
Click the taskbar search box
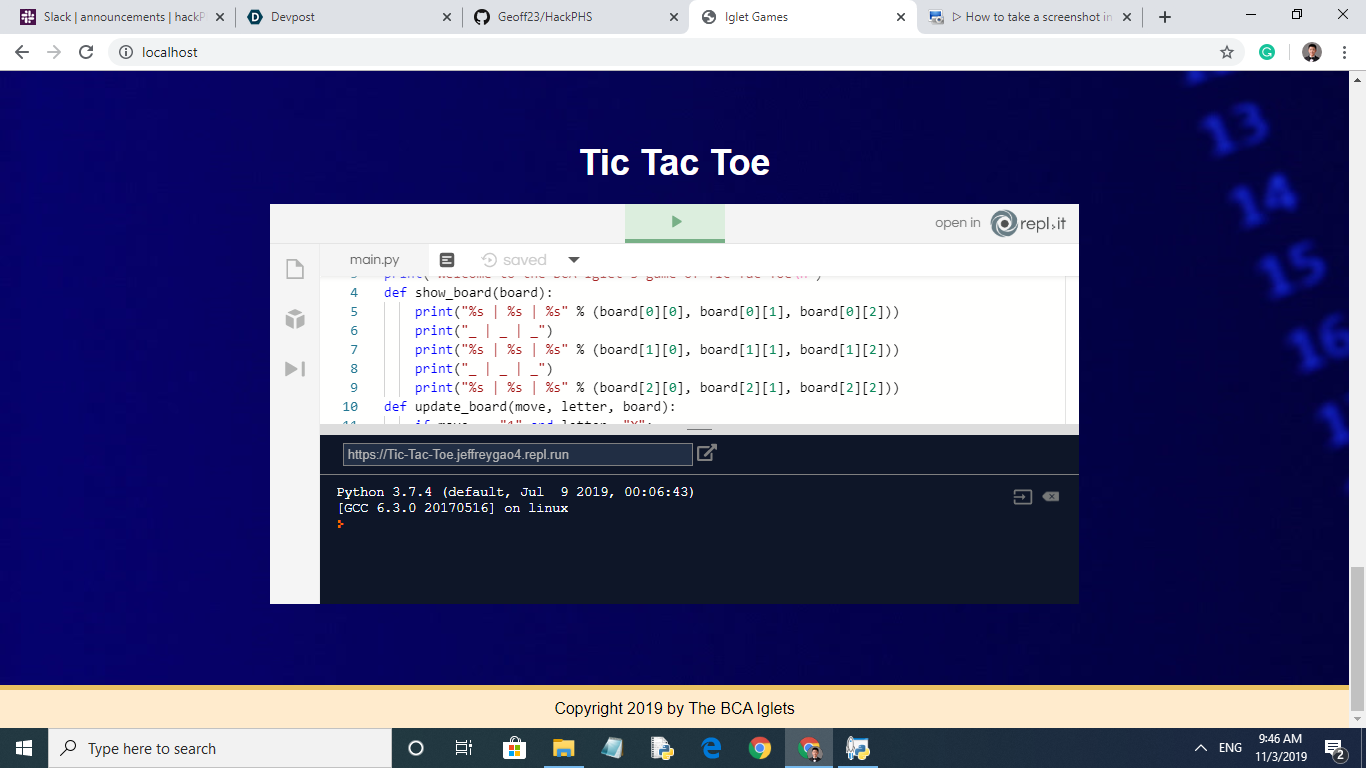[220, 748]
